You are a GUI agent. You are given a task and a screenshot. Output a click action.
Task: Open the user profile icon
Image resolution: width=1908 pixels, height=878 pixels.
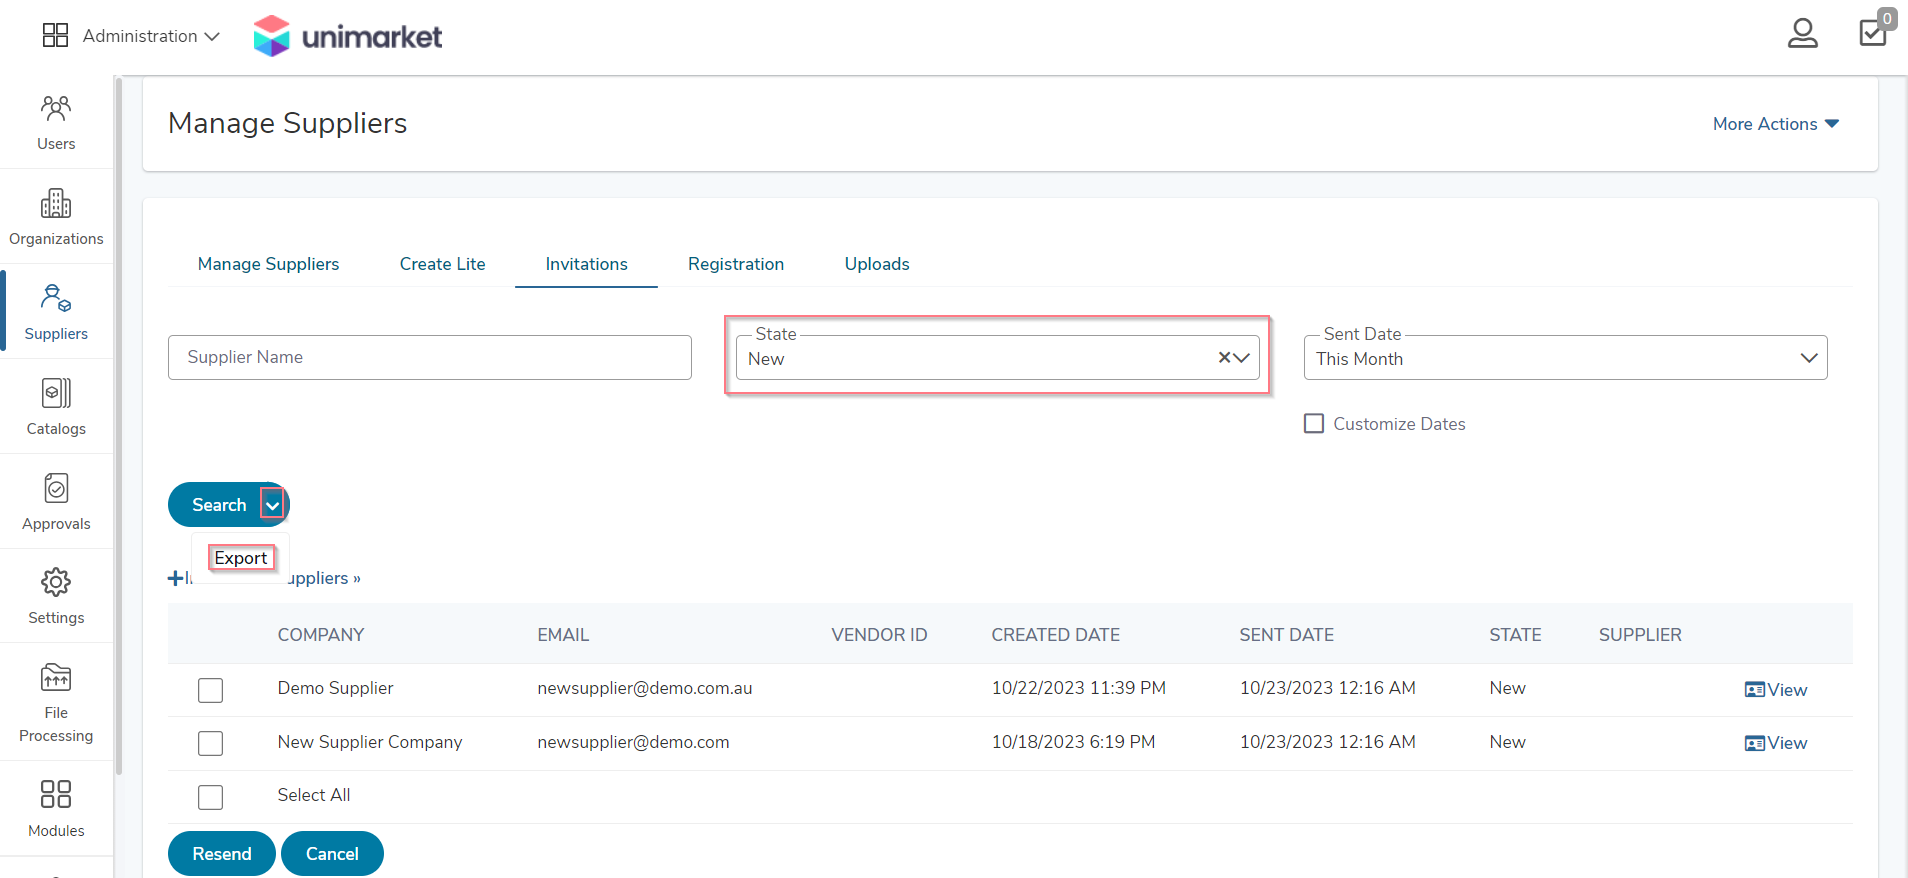(1802, 33)
